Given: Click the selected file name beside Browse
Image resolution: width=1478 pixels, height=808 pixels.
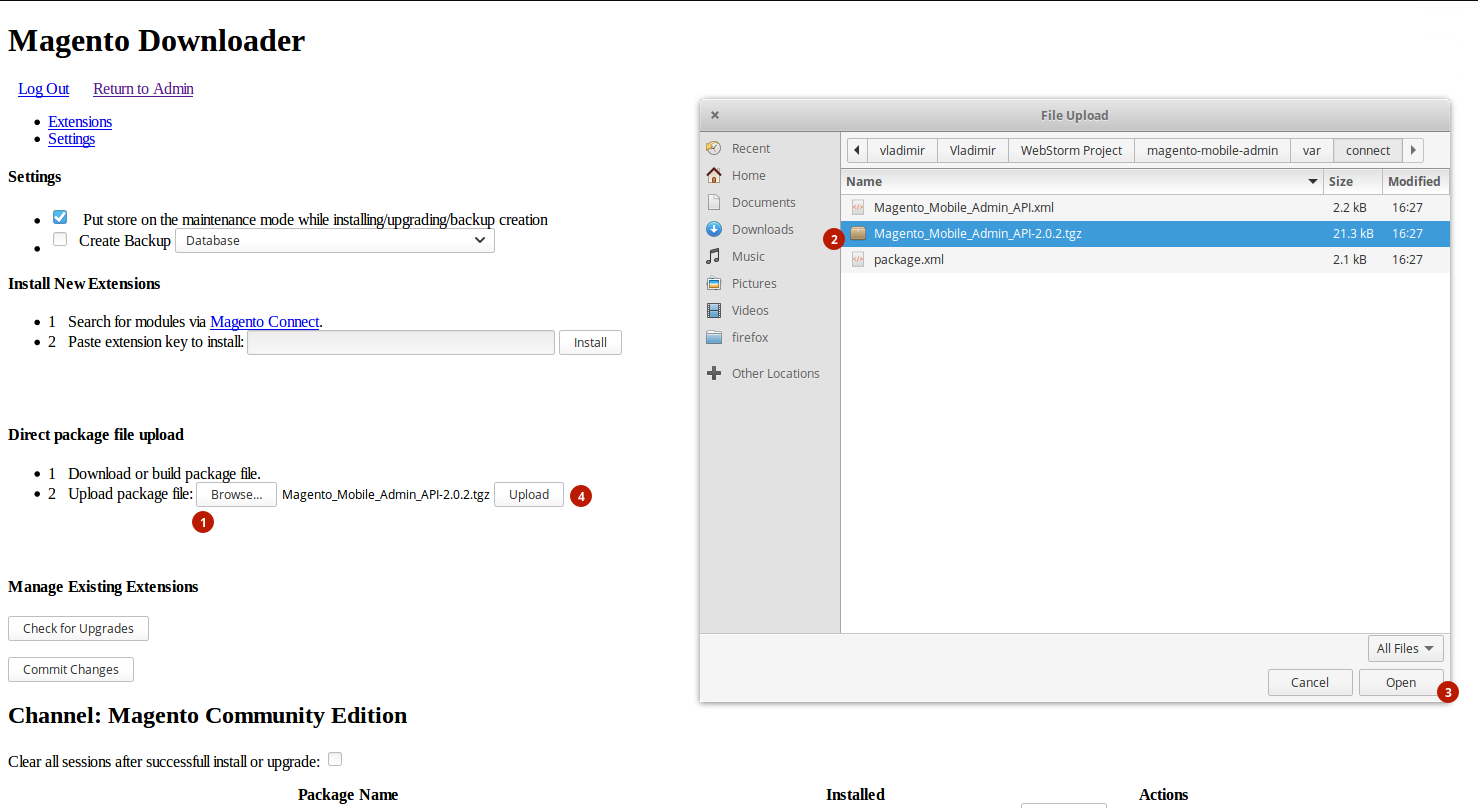Looking at the screenshot, I should (386, 494).
